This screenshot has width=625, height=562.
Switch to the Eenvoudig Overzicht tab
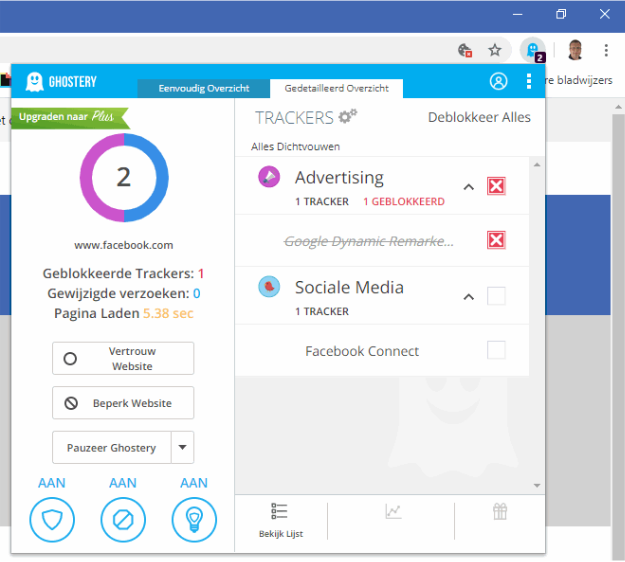pyautogui.click(x=204, y=88)
